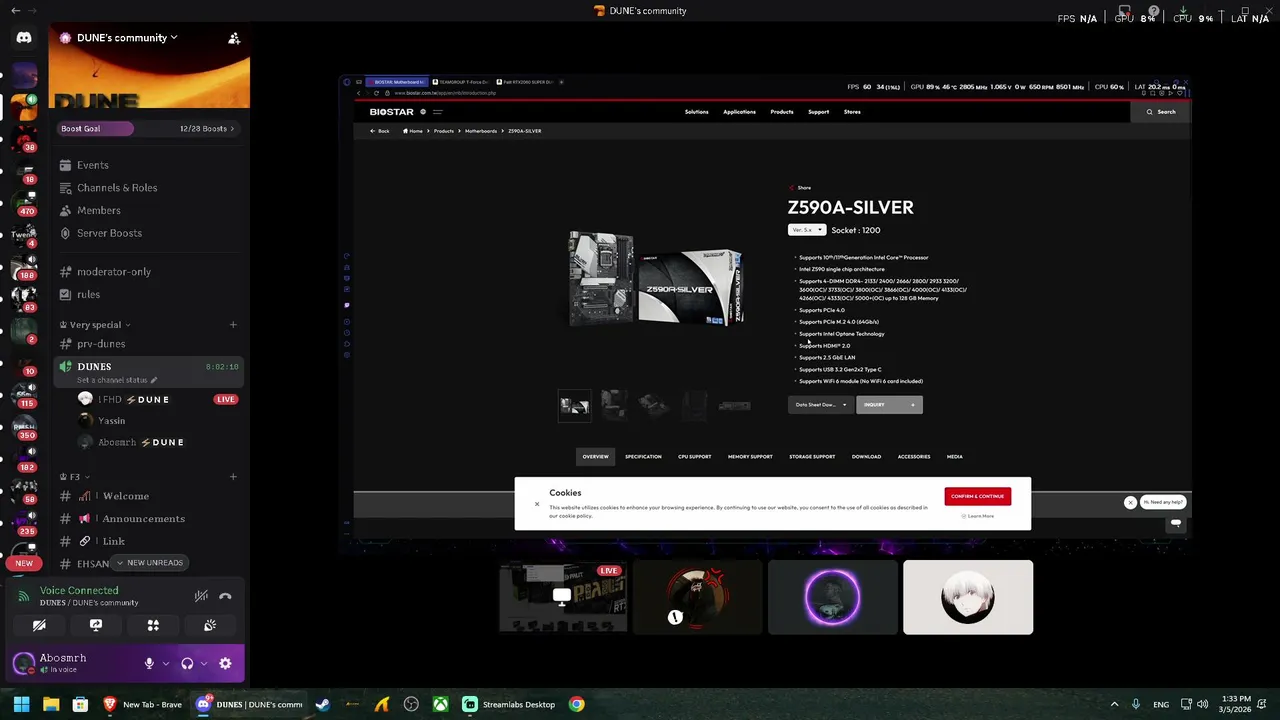Viewport: 1280px width, 720px height.
Task: Click Search in the streamed Biostar page
Action: coord(1161,112)
